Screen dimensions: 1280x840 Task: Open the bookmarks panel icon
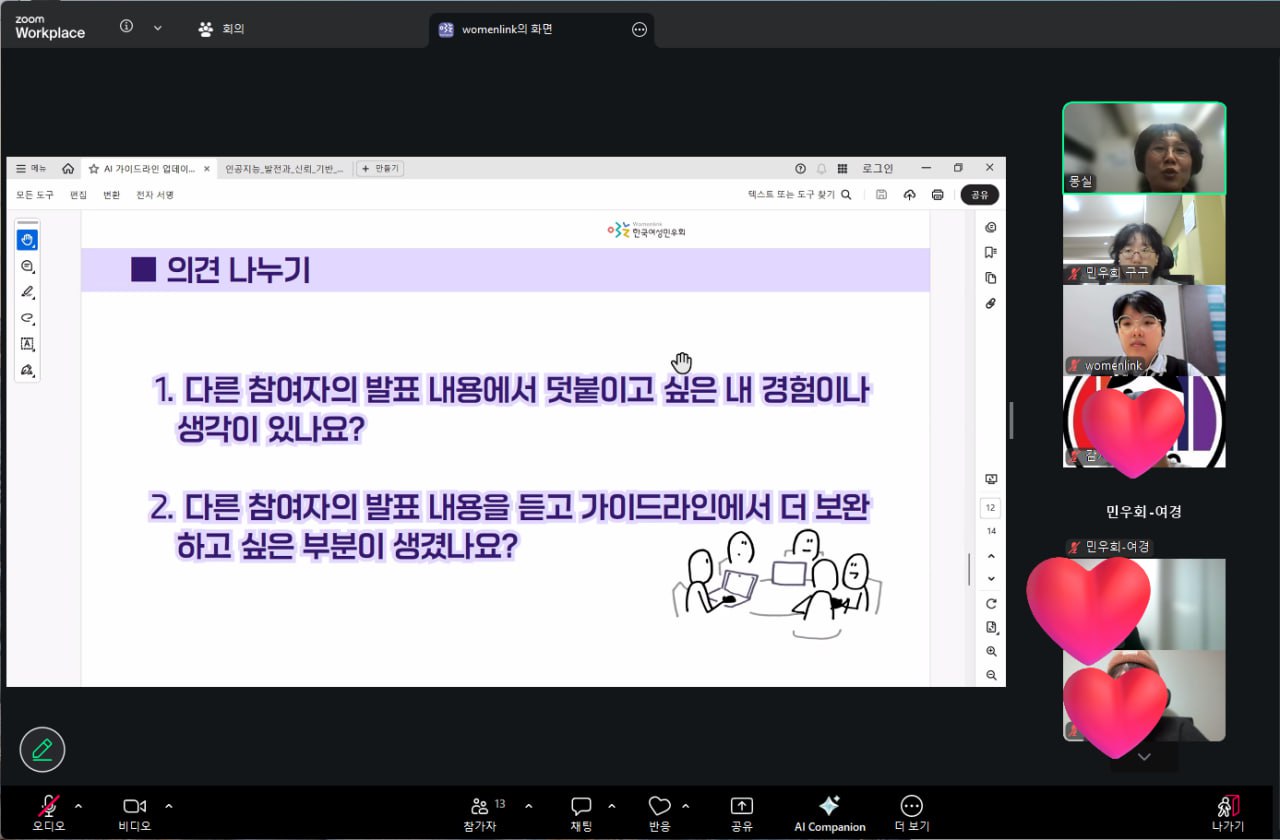pos(991,252)
